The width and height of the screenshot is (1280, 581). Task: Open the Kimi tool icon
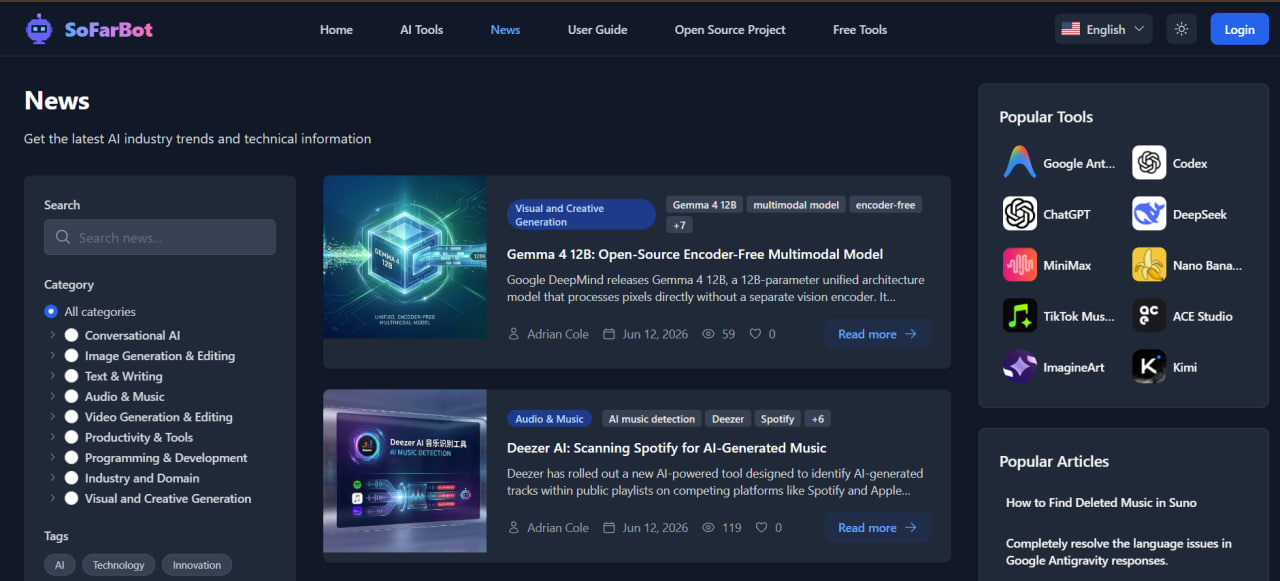(x=1149, y=367)
